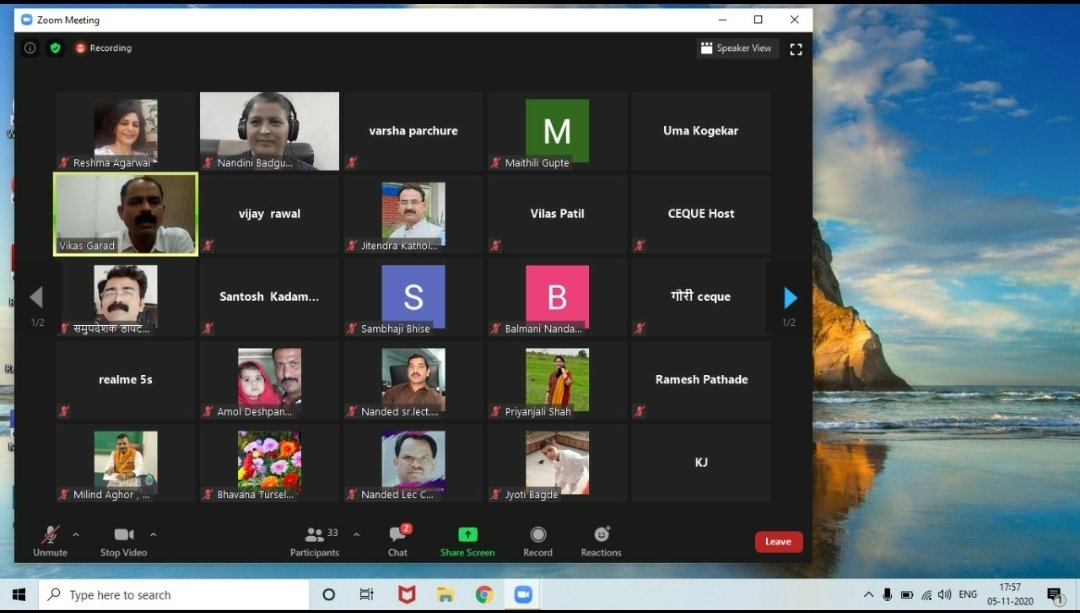Select Vilas Patil tile
The height and width of the screenshot is (613, 1080).
pos(557,214)
